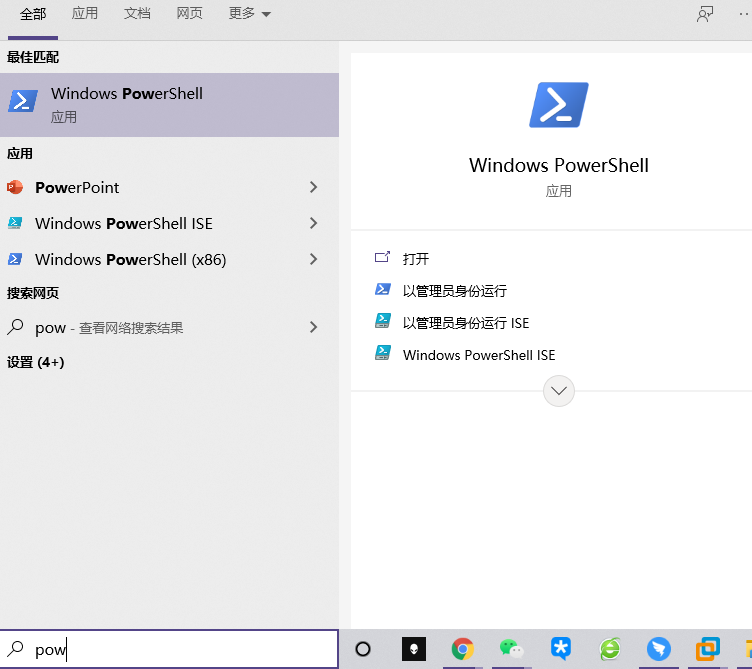Open the green e browser on taskbar
This screenshot has height=669, width=752.
610,649
